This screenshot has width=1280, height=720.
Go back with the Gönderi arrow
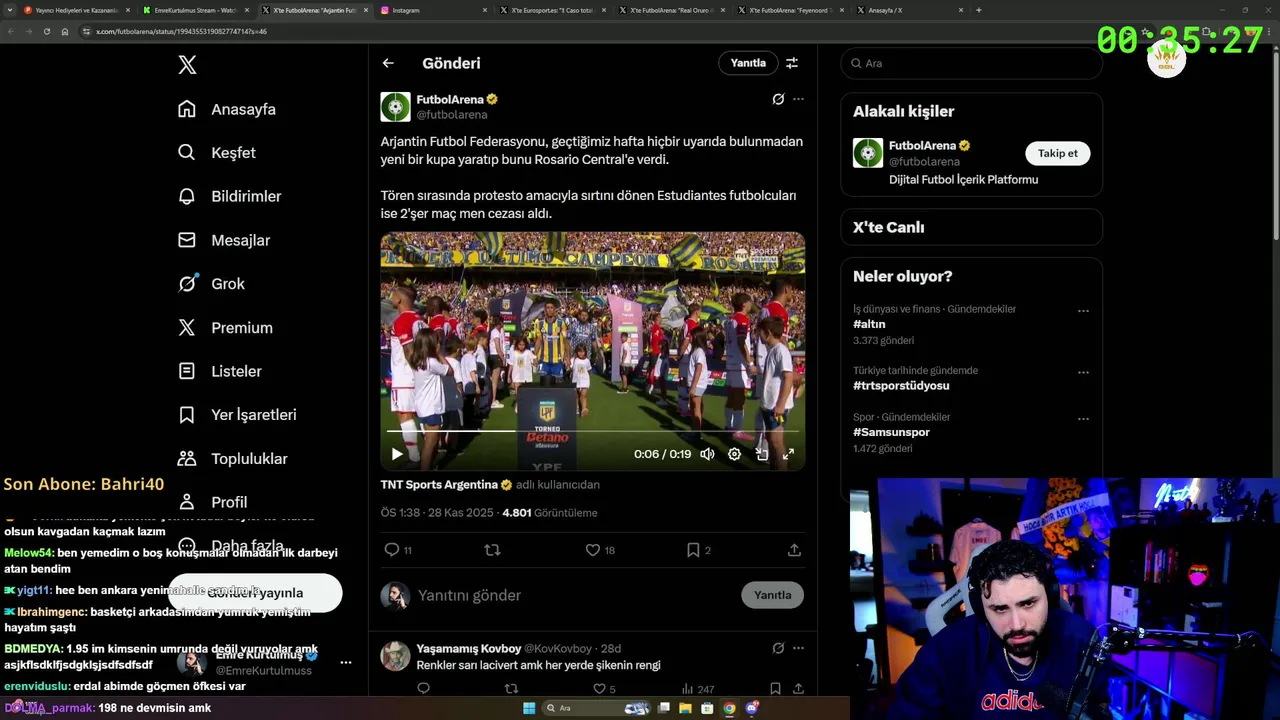(388, 63)
